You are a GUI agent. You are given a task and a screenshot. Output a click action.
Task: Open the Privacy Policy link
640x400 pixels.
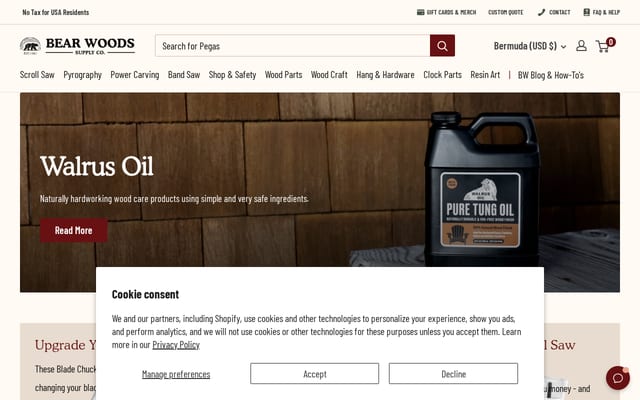(176, 345)
